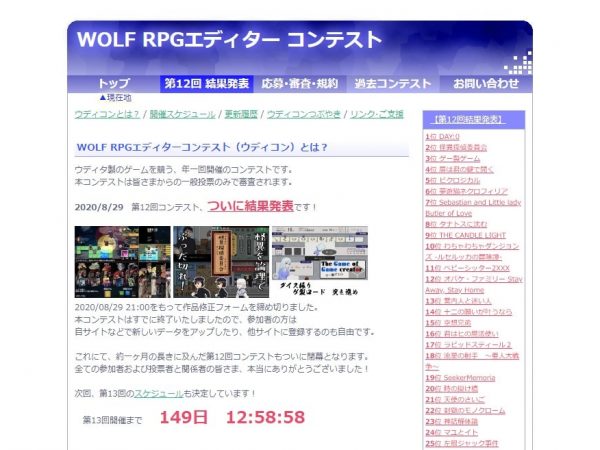
Task: Open 8位 タナトスに沈む result
Action: point(456,224)
